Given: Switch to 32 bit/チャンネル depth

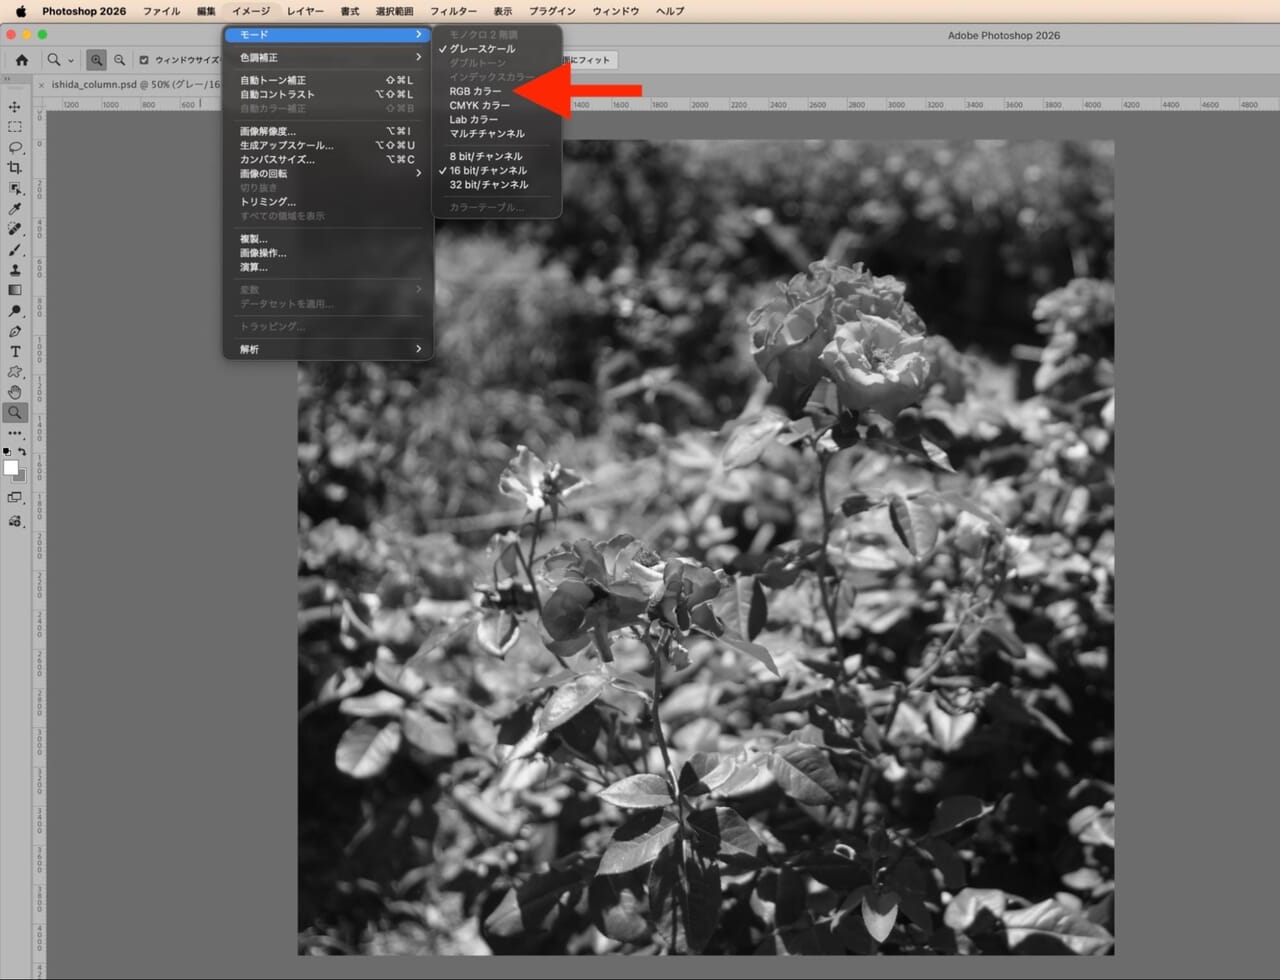Looking at the screenshot, I should click(x=488, y=184).
